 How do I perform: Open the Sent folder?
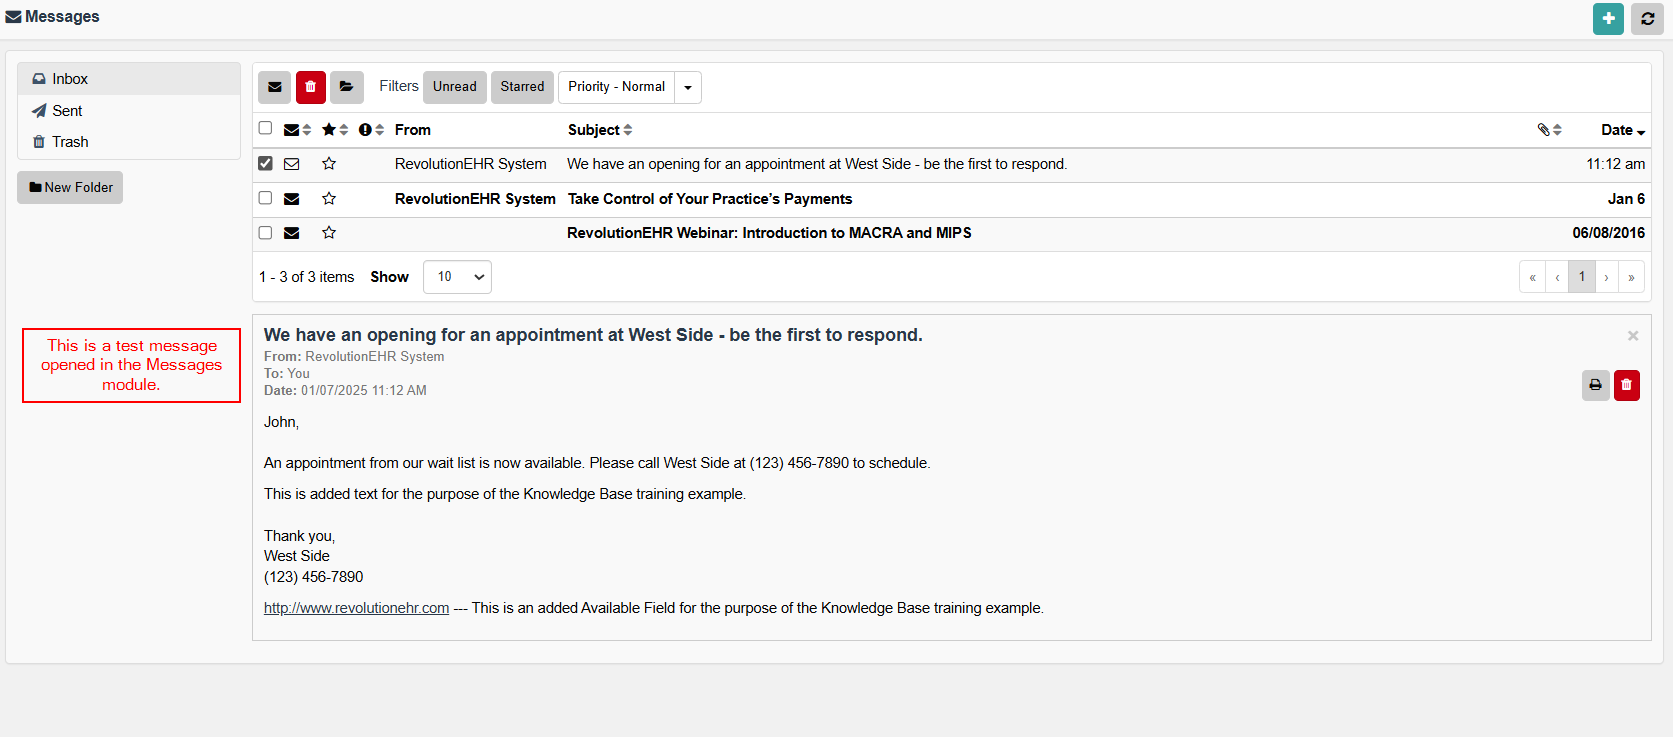pyautogui.click(x=67, y=111)
